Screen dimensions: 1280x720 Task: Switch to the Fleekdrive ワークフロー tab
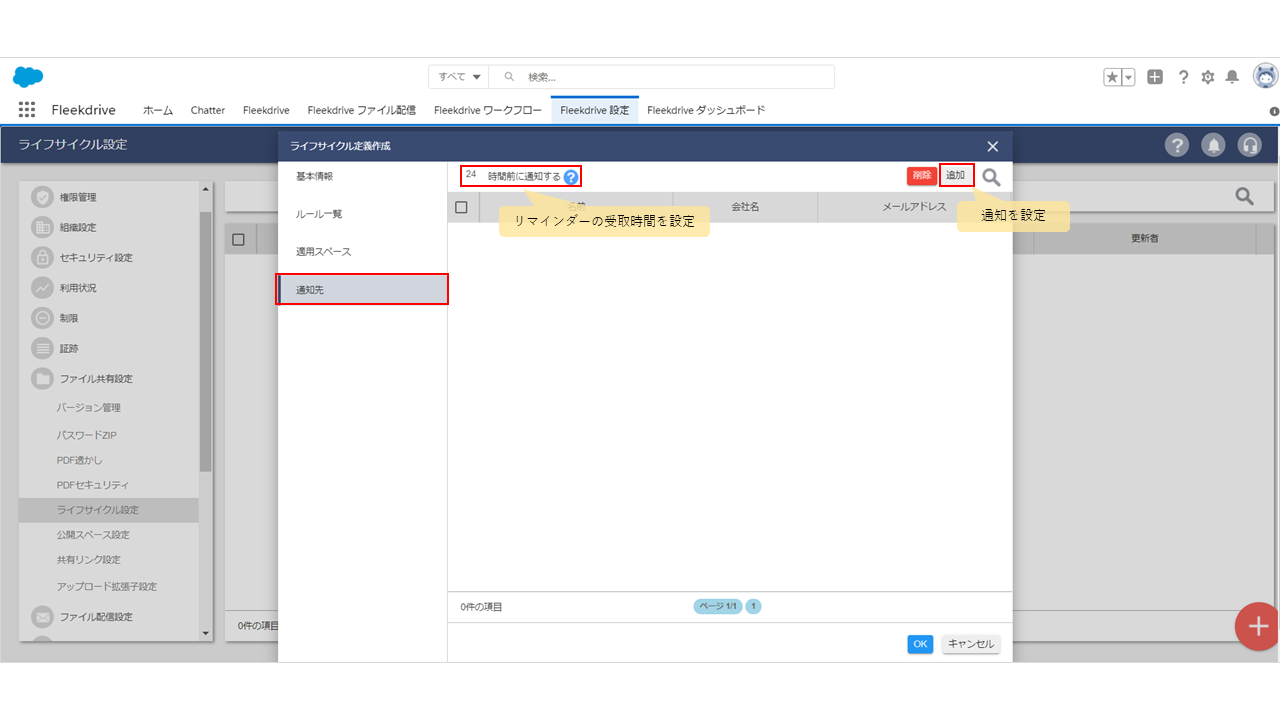pyautogui.click(x=487, y=110)
